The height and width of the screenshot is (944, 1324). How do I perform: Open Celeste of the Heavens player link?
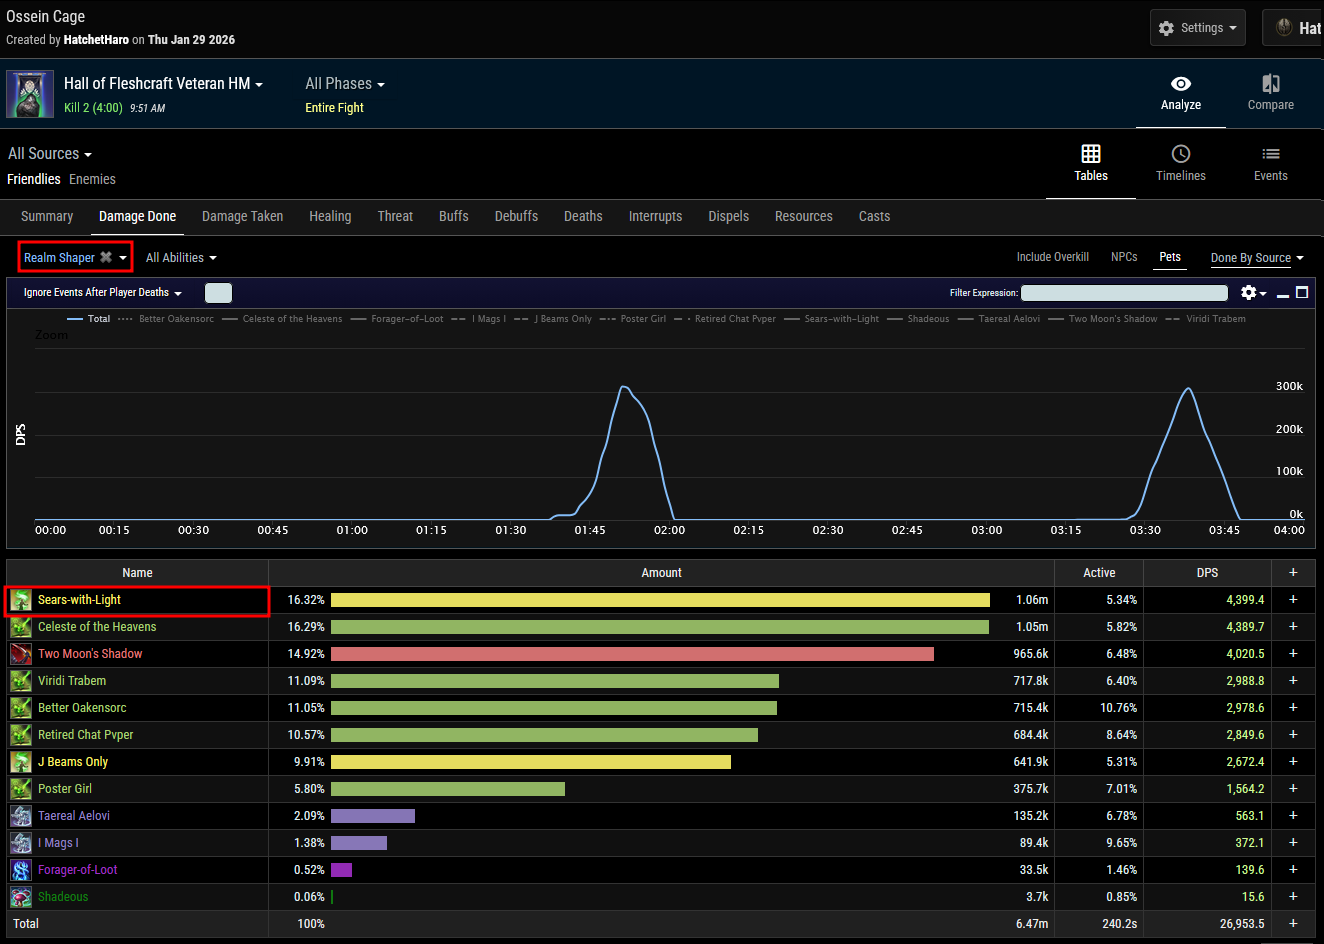(97, 627)
